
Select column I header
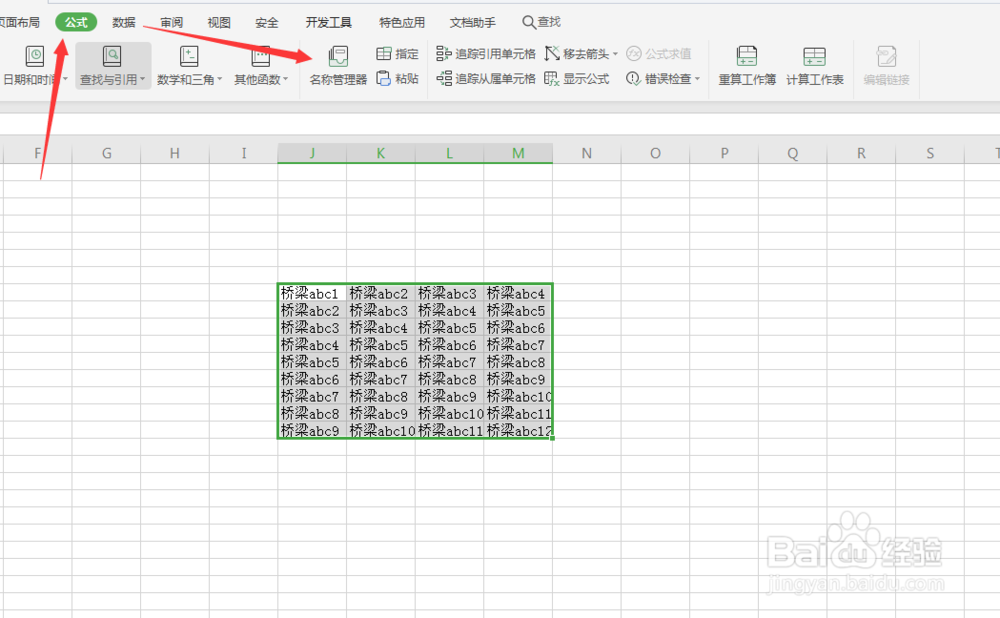point(244,153)
